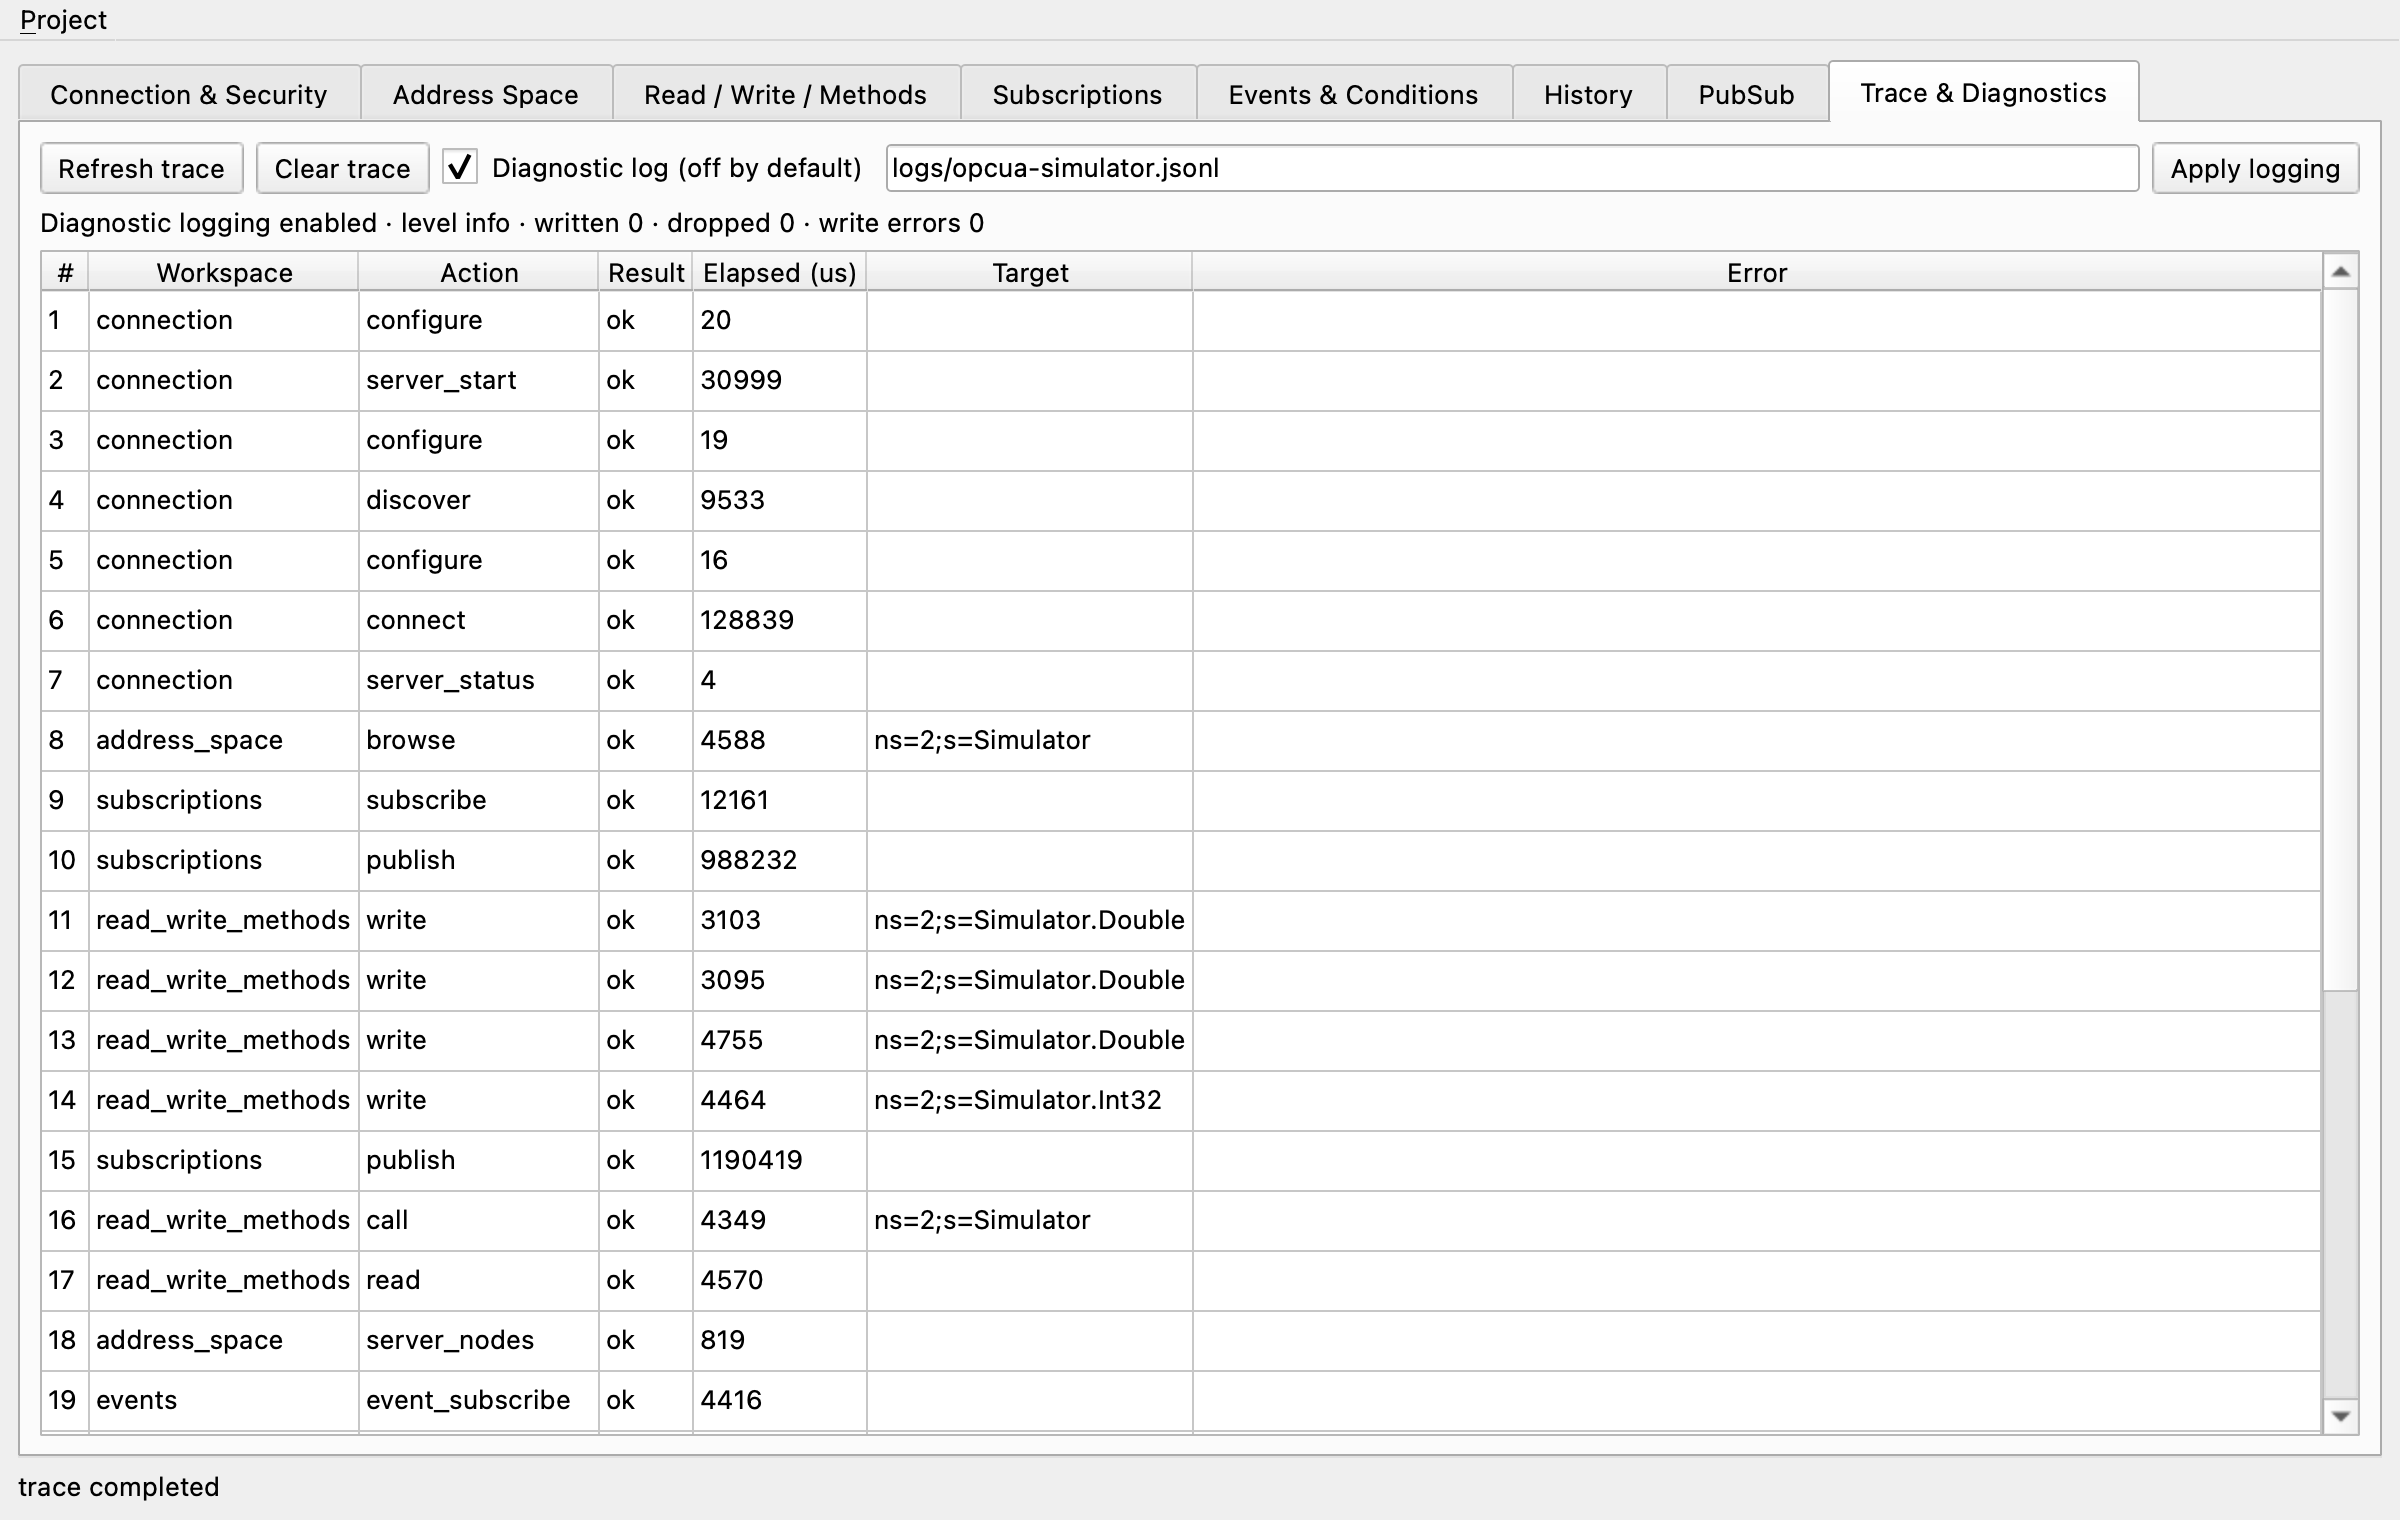Click Apply logging button
The height and width of the screenshot is (1520, 2400).
point(2256,169)
